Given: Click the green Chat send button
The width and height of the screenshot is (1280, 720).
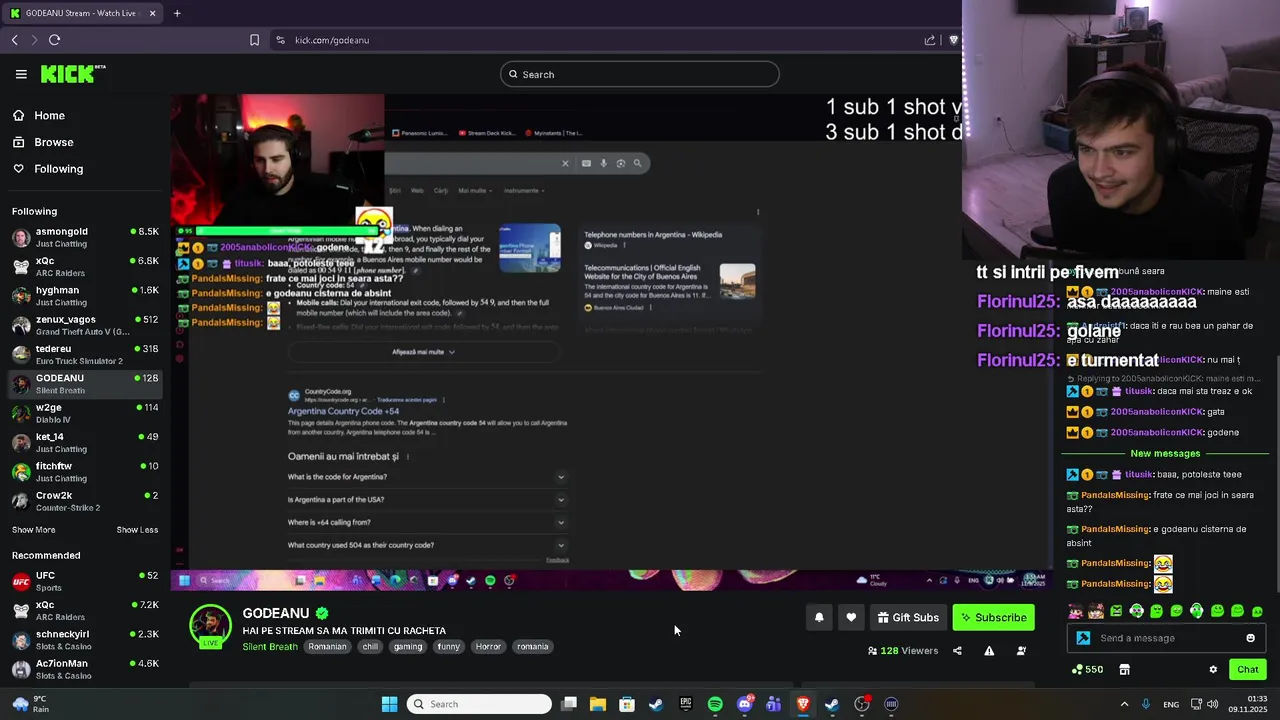Looking at the screenshot, I should pyautogui.click(x=1247, y=670).
